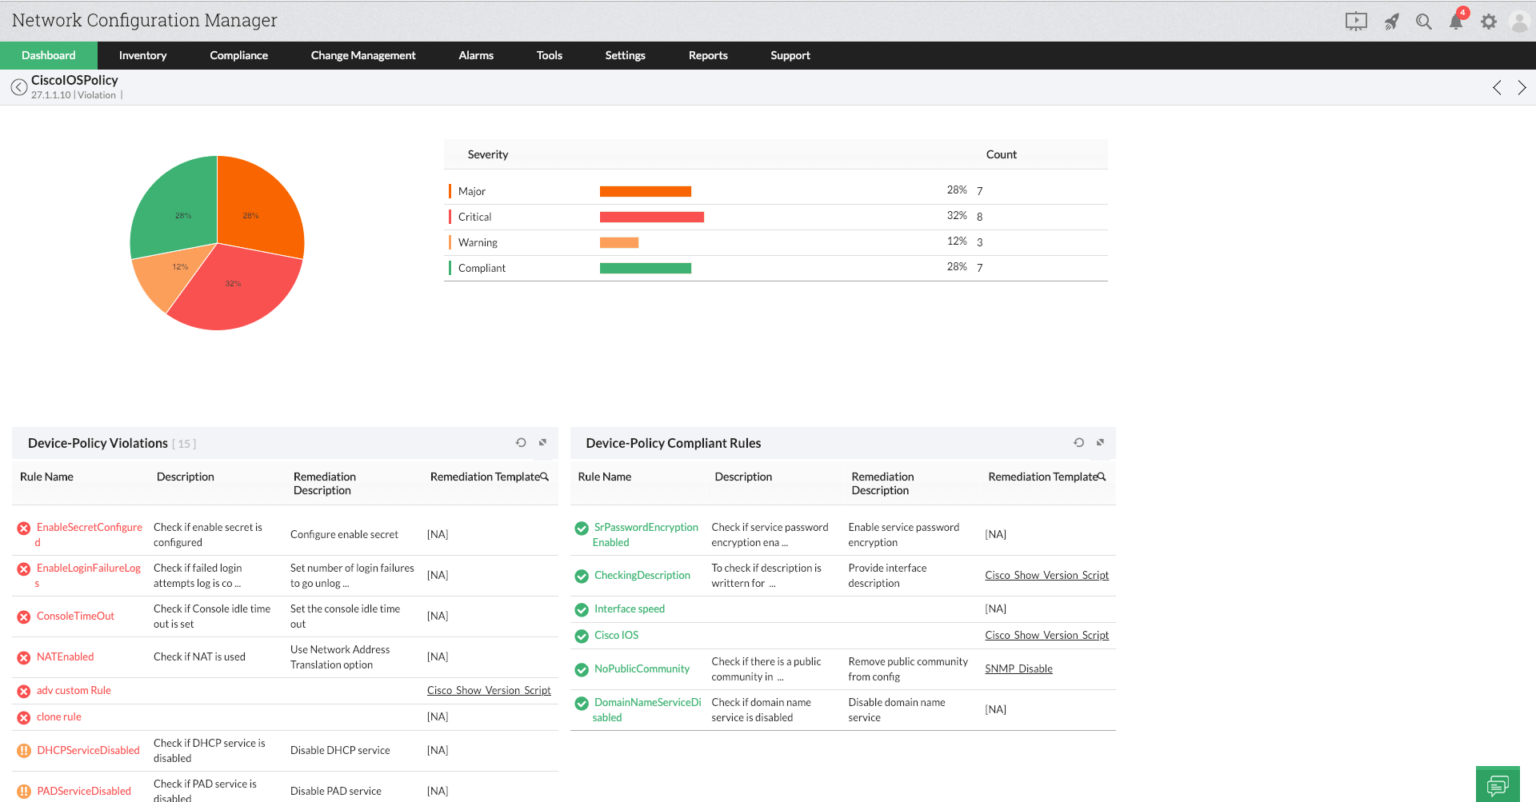Open the search magnifier in the top bar
The width and height of the screenshot is (1536, 802).
click(x=1423, y=21)
